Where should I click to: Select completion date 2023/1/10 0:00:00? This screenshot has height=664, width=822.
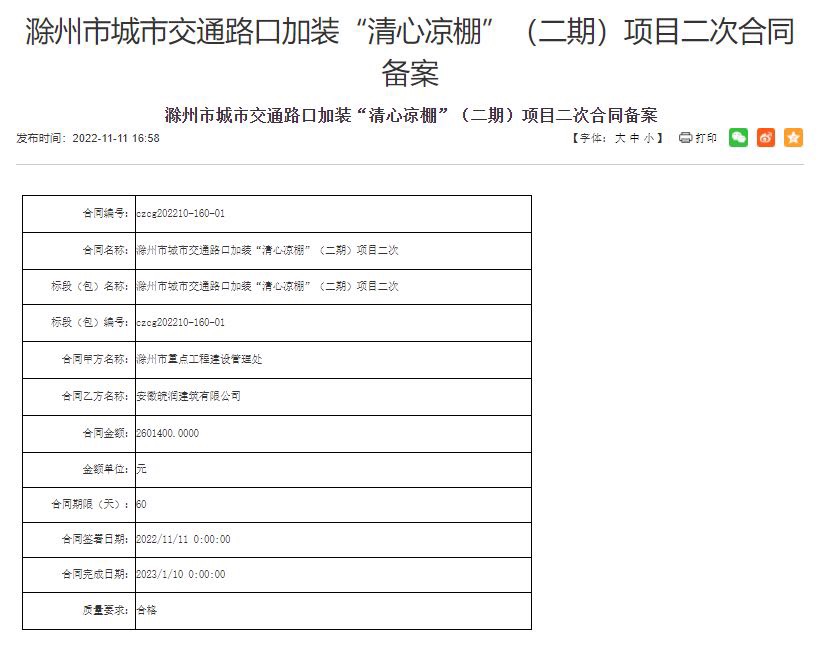181,574
